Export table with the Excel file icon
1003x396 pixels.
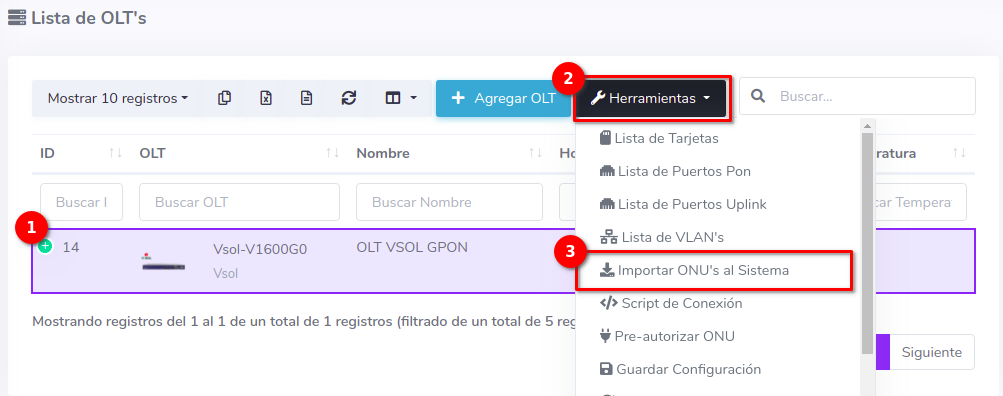[265, 99]
